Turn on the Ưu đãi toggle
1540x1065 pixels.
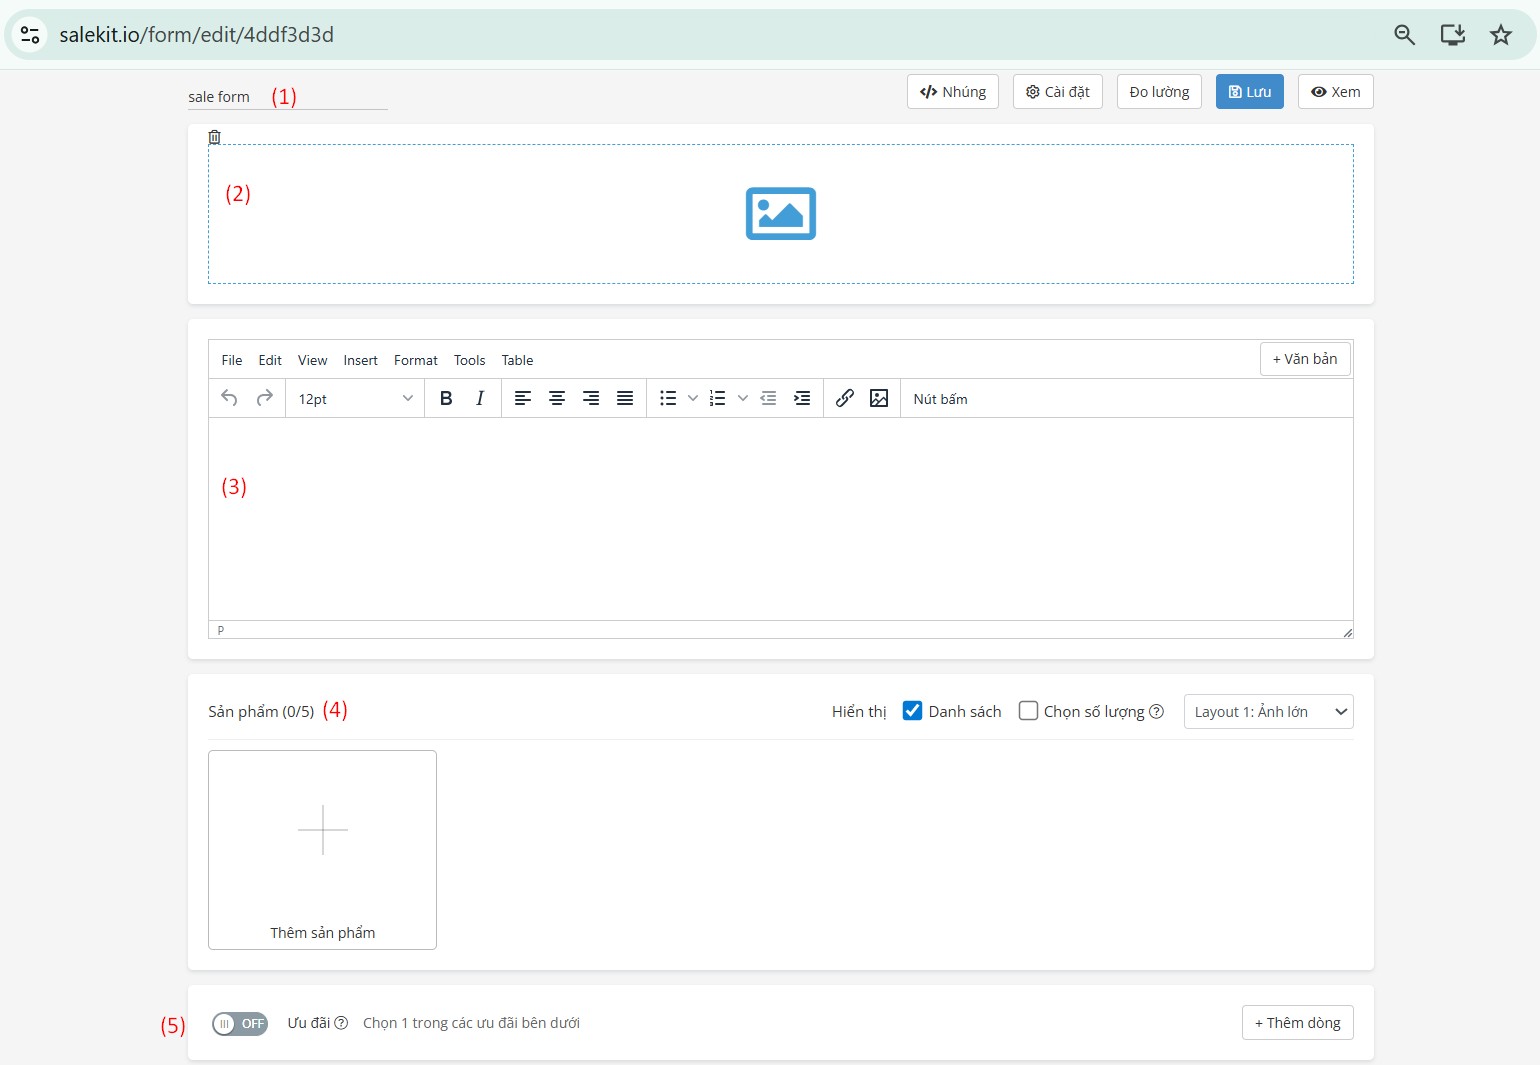pyautogui.click(x=240, y=1023)
